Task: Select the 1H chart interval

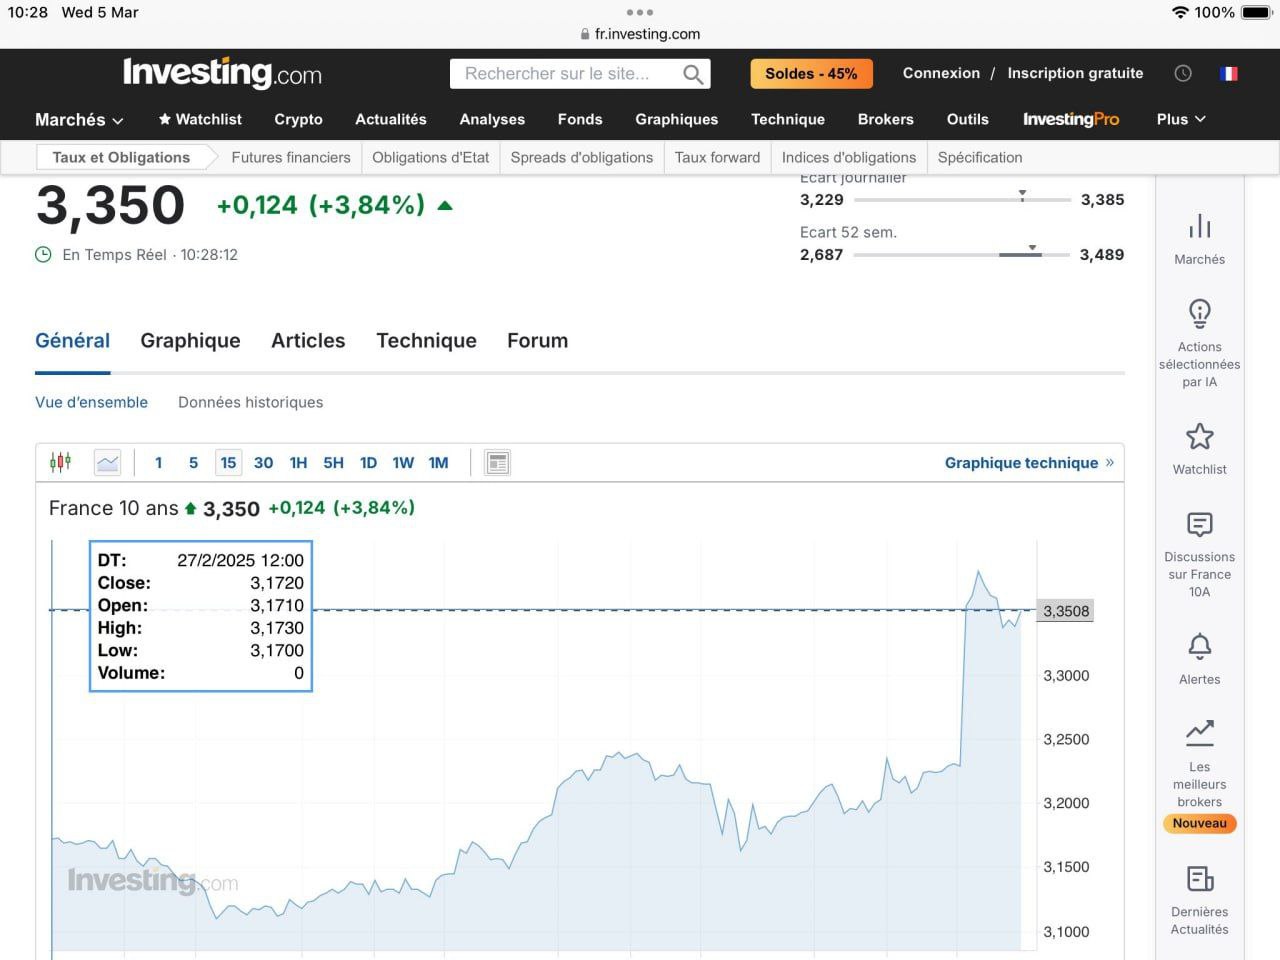Action: click(298, 462)
